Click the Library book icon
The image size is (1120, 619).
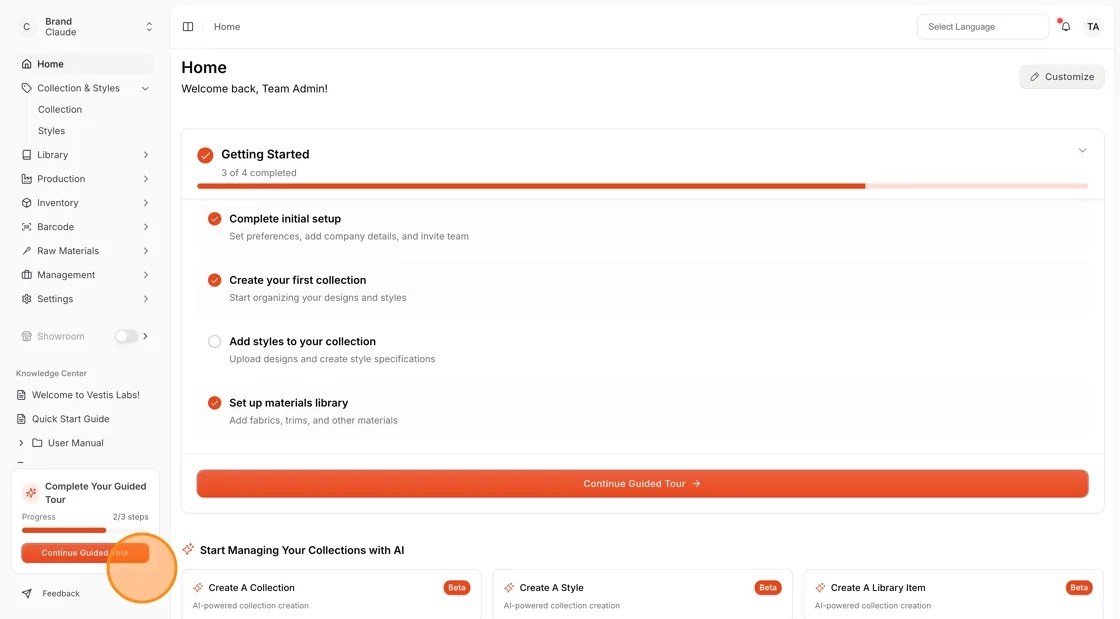(x=26, y=154)
